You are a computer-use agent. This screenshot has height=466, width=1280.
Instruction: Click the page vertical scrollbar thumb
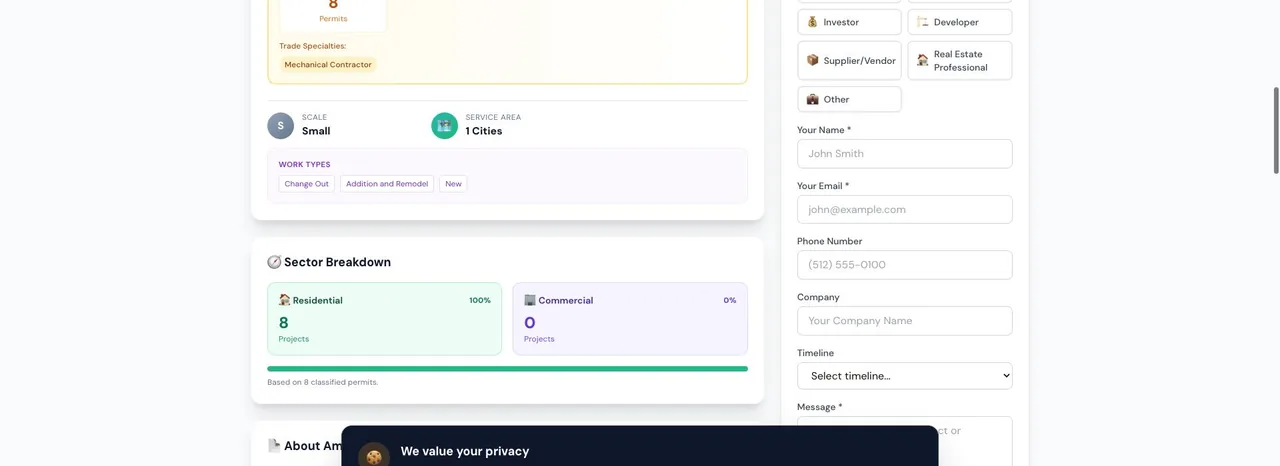click(1275, 130)
